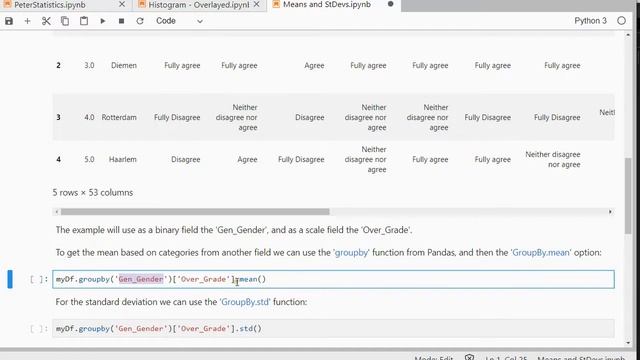Select the Means and StDevs.ipynb tab
The image size is (640, 360).
point(327,4)
